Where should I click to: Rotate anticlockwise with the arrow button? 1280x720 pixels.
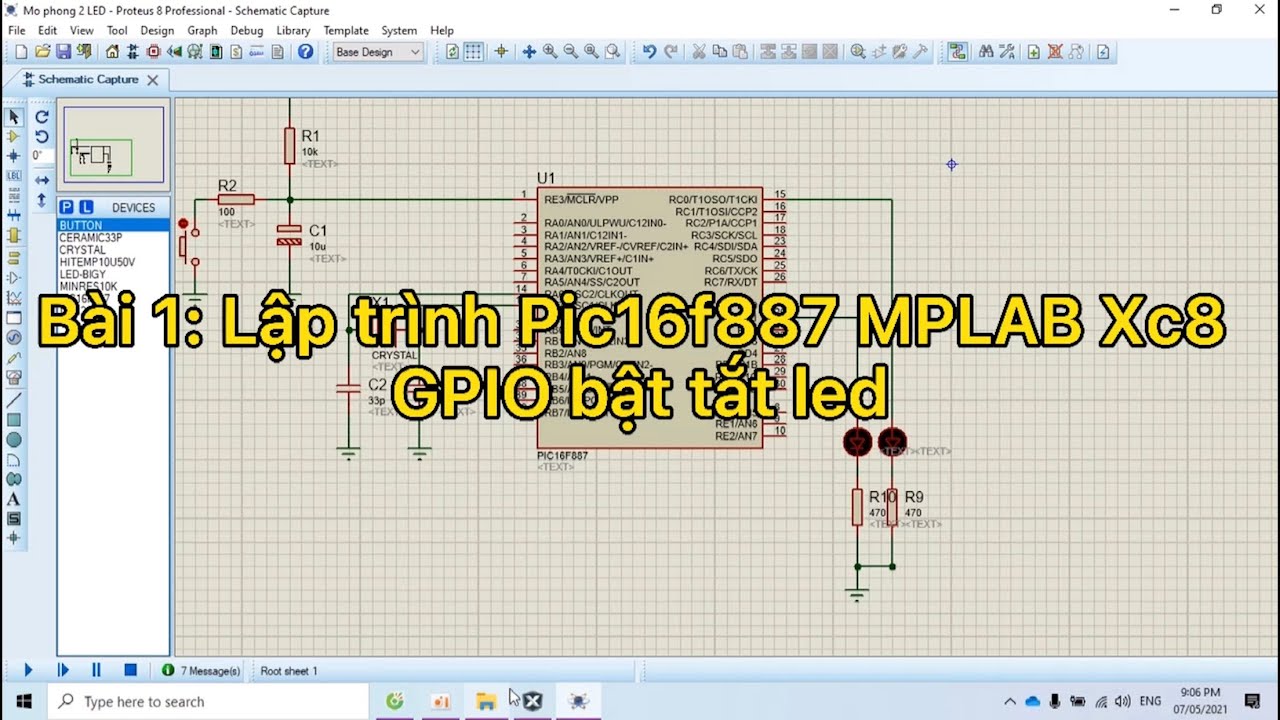click(x=42, y=137)
